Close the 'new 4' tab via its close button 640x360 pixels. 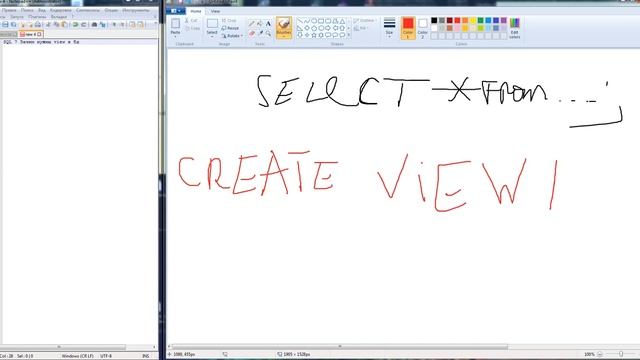(39, 34)
